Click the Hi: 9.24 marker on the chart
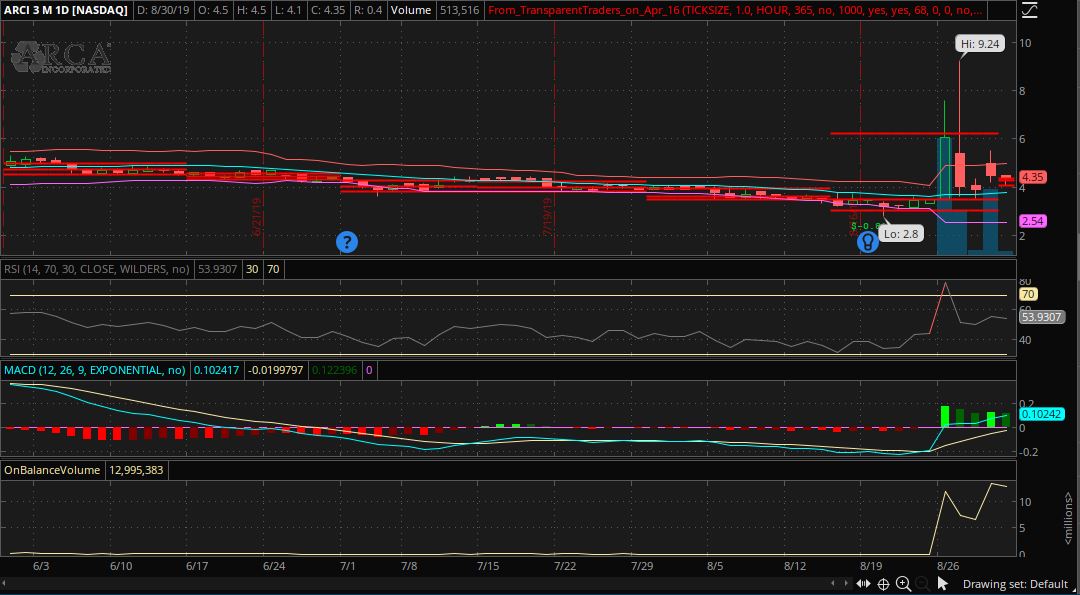This screenshot has height=595, width=1080. click(978, 44)
